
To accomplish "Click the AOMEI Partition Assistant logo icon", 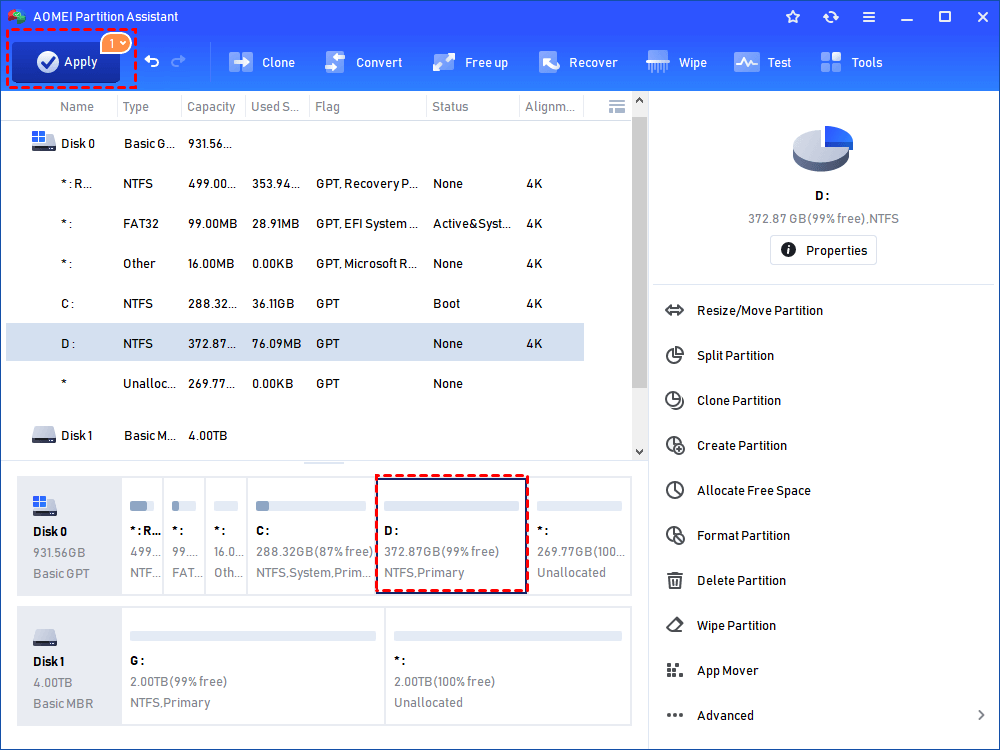I will (17, 17).
